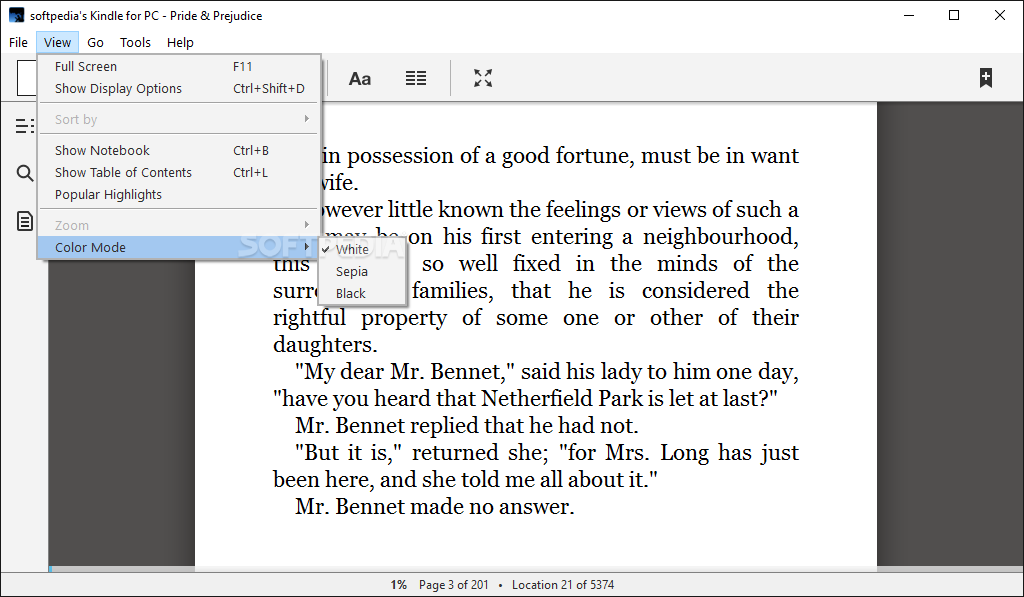Select the checked White color mode
This screenshot has width=1024, height=597.
tap(362, 250)
